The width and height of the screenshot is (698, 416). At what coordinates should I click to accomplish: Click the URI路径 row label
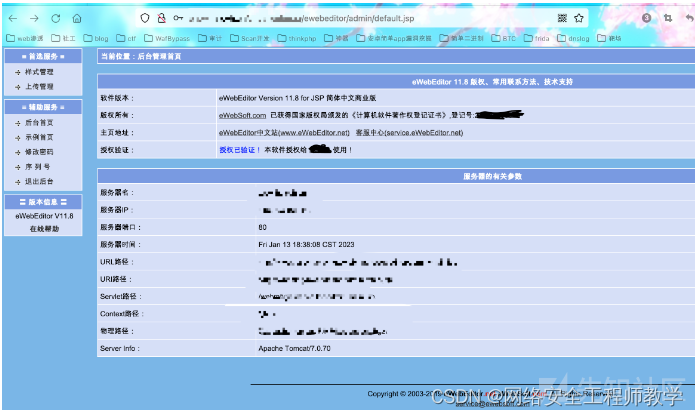click(116, 279)
